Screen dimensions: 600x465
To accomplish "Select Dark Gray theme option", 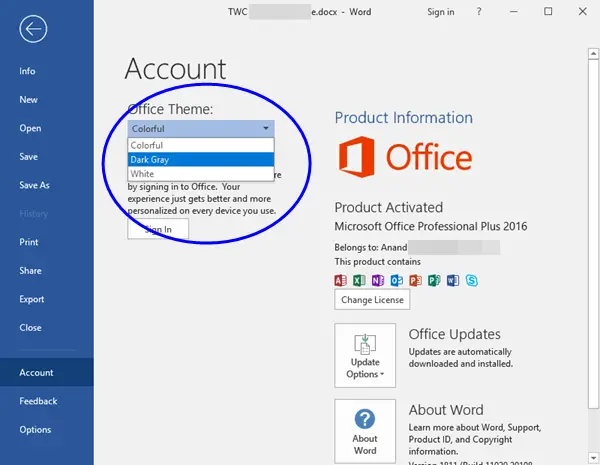I will (201, 160).
